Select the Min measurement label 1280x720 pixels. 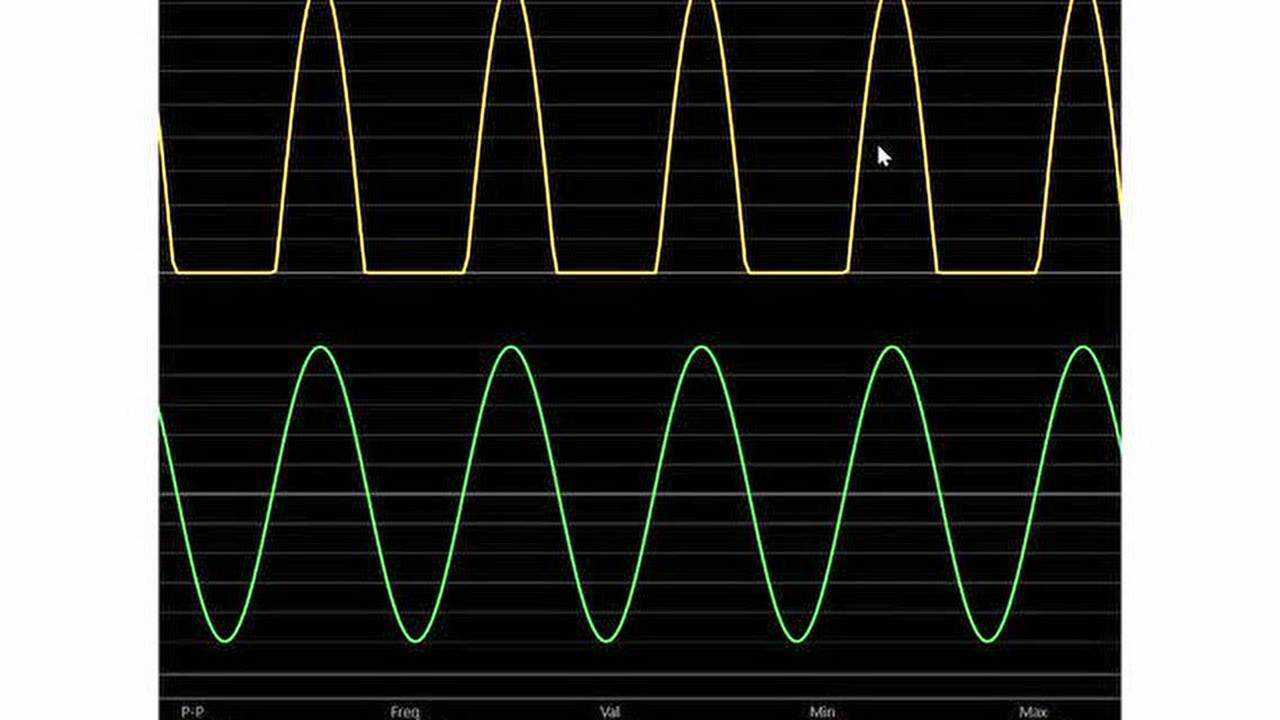pos(822,711)
